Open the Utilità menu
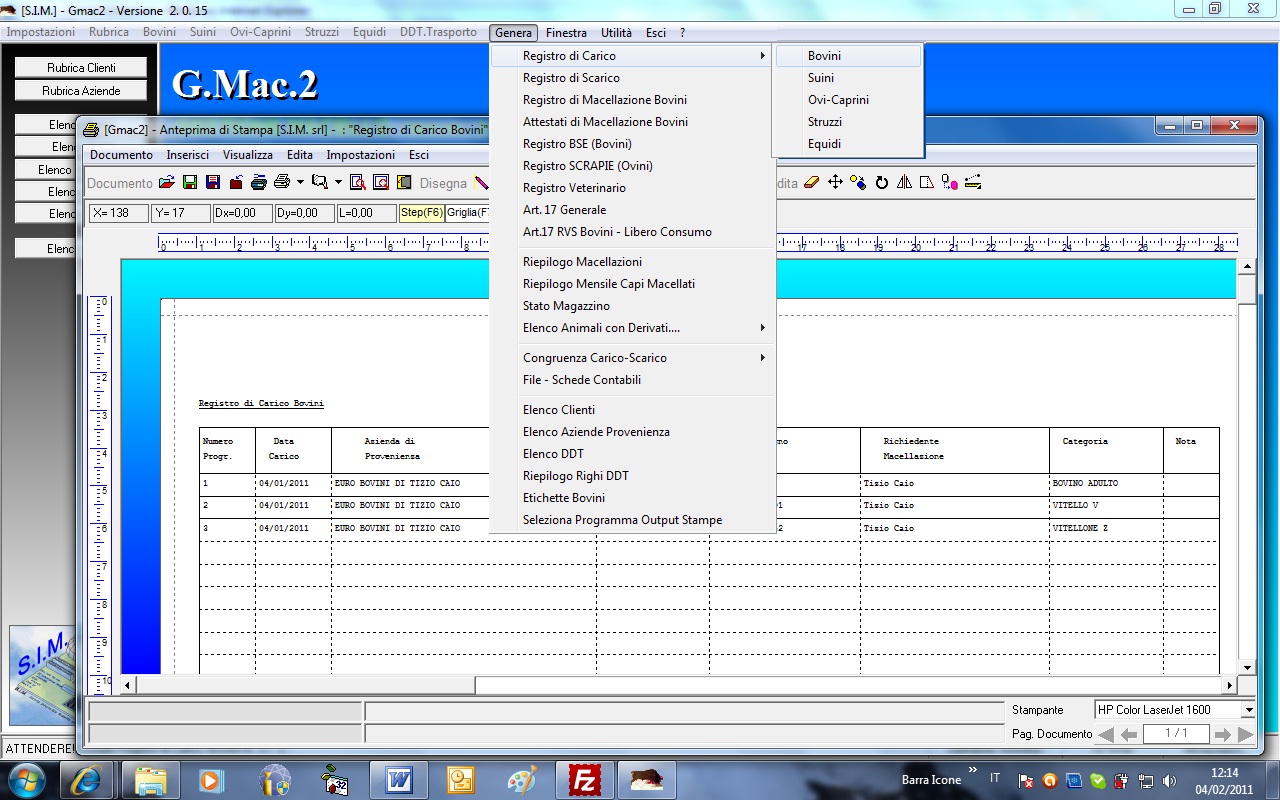 tap(616, 33)
